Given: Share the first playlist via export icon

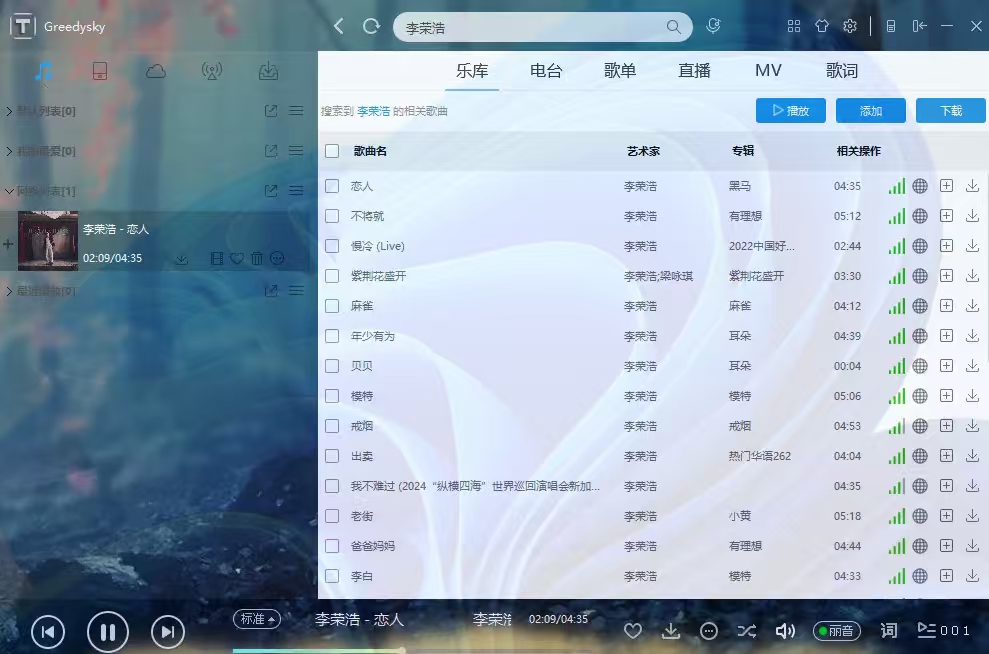Looking at the screenshot, I should pos(271,111).
